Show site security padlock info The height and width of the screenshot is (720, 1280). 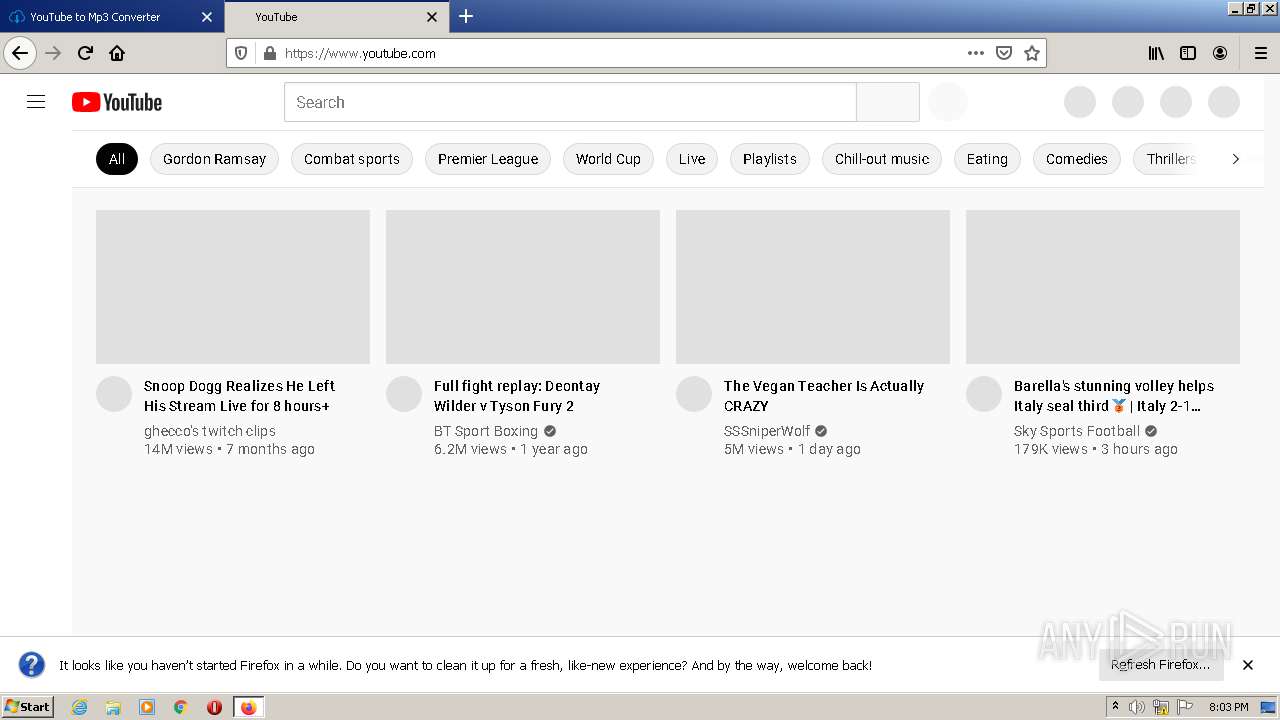(269, 53)
